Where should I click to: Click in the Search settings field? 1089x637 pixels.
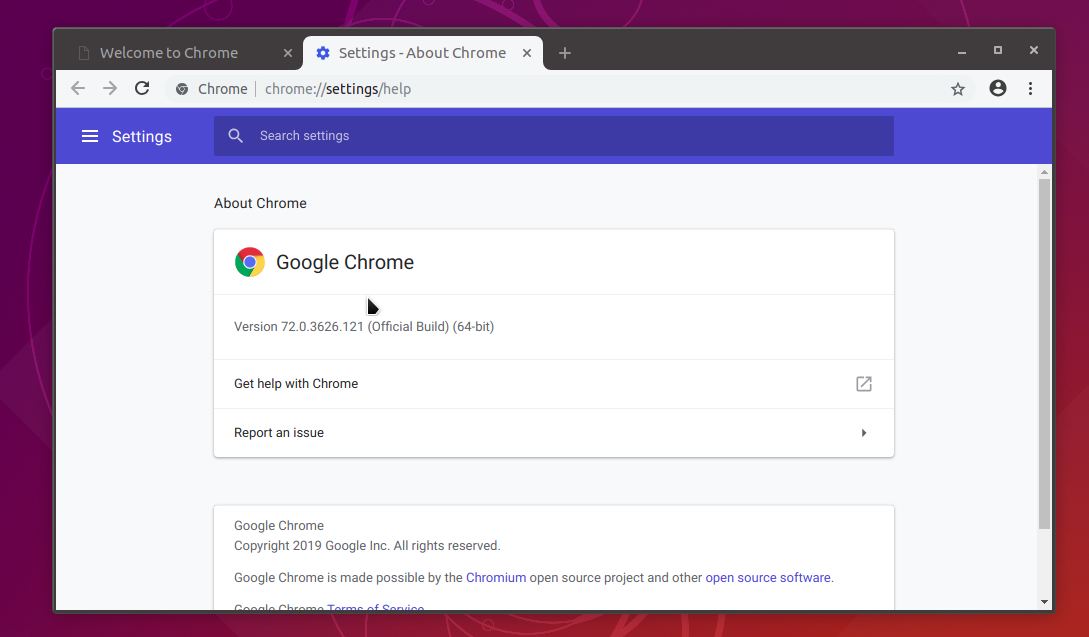pyautogui.click(x=554, y=135)
